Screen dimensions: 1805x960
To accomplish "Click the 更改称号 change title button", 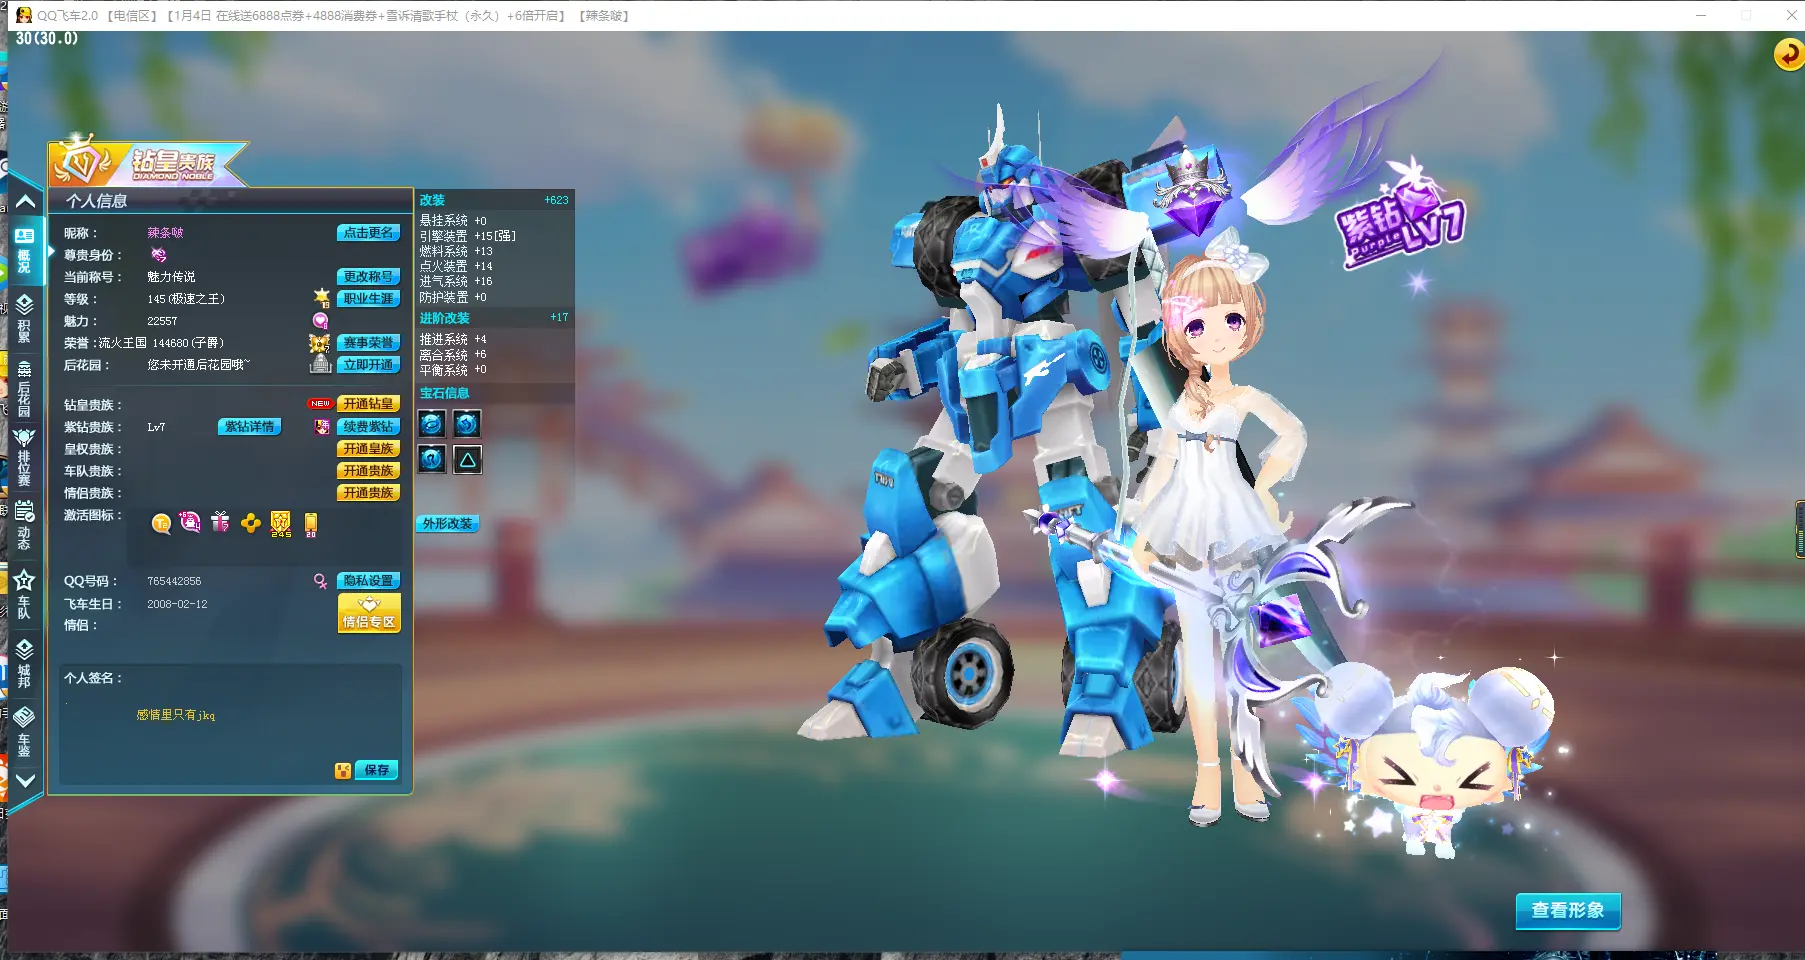I will (368, 277).
